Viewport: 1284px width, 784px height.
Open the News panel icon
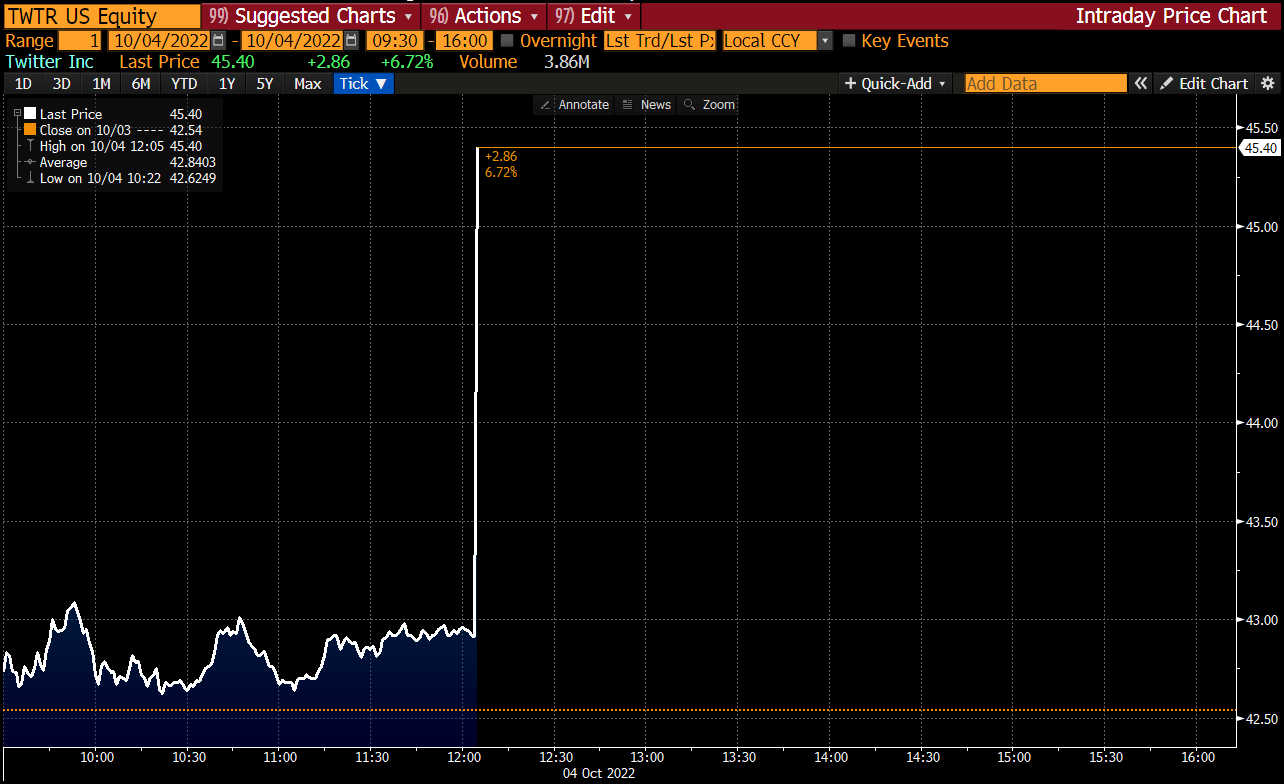pyautogui.click(x=627, y=105)
